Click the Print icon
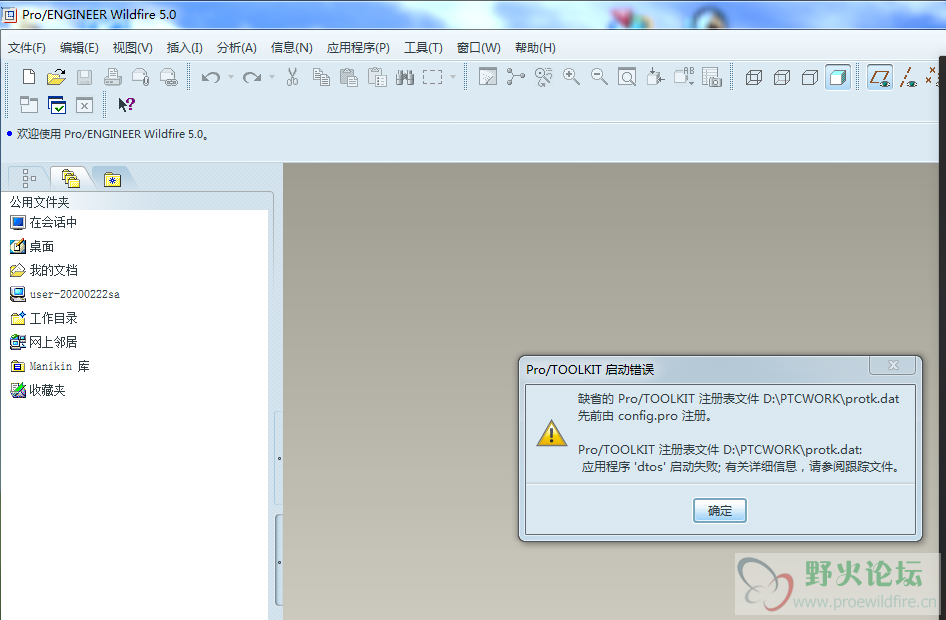This screenshot has width=946, height=620. [x=113, y=77]
